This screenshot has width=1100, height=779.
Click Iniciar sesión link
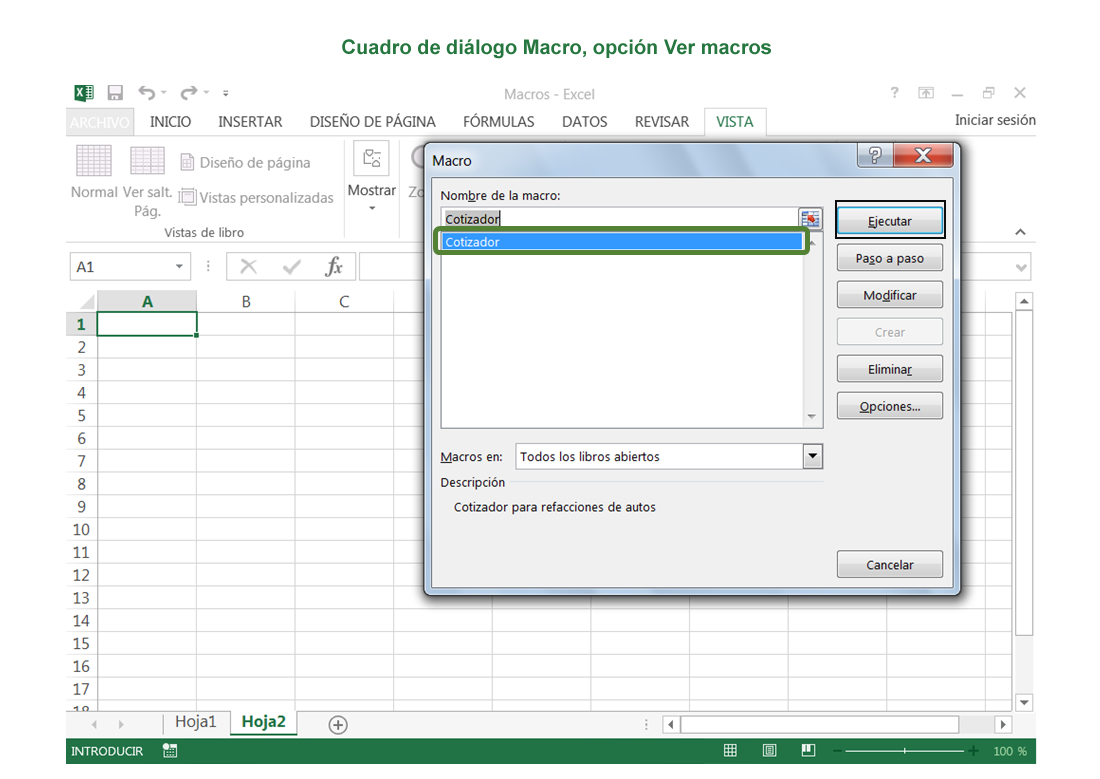pos(995,120)
